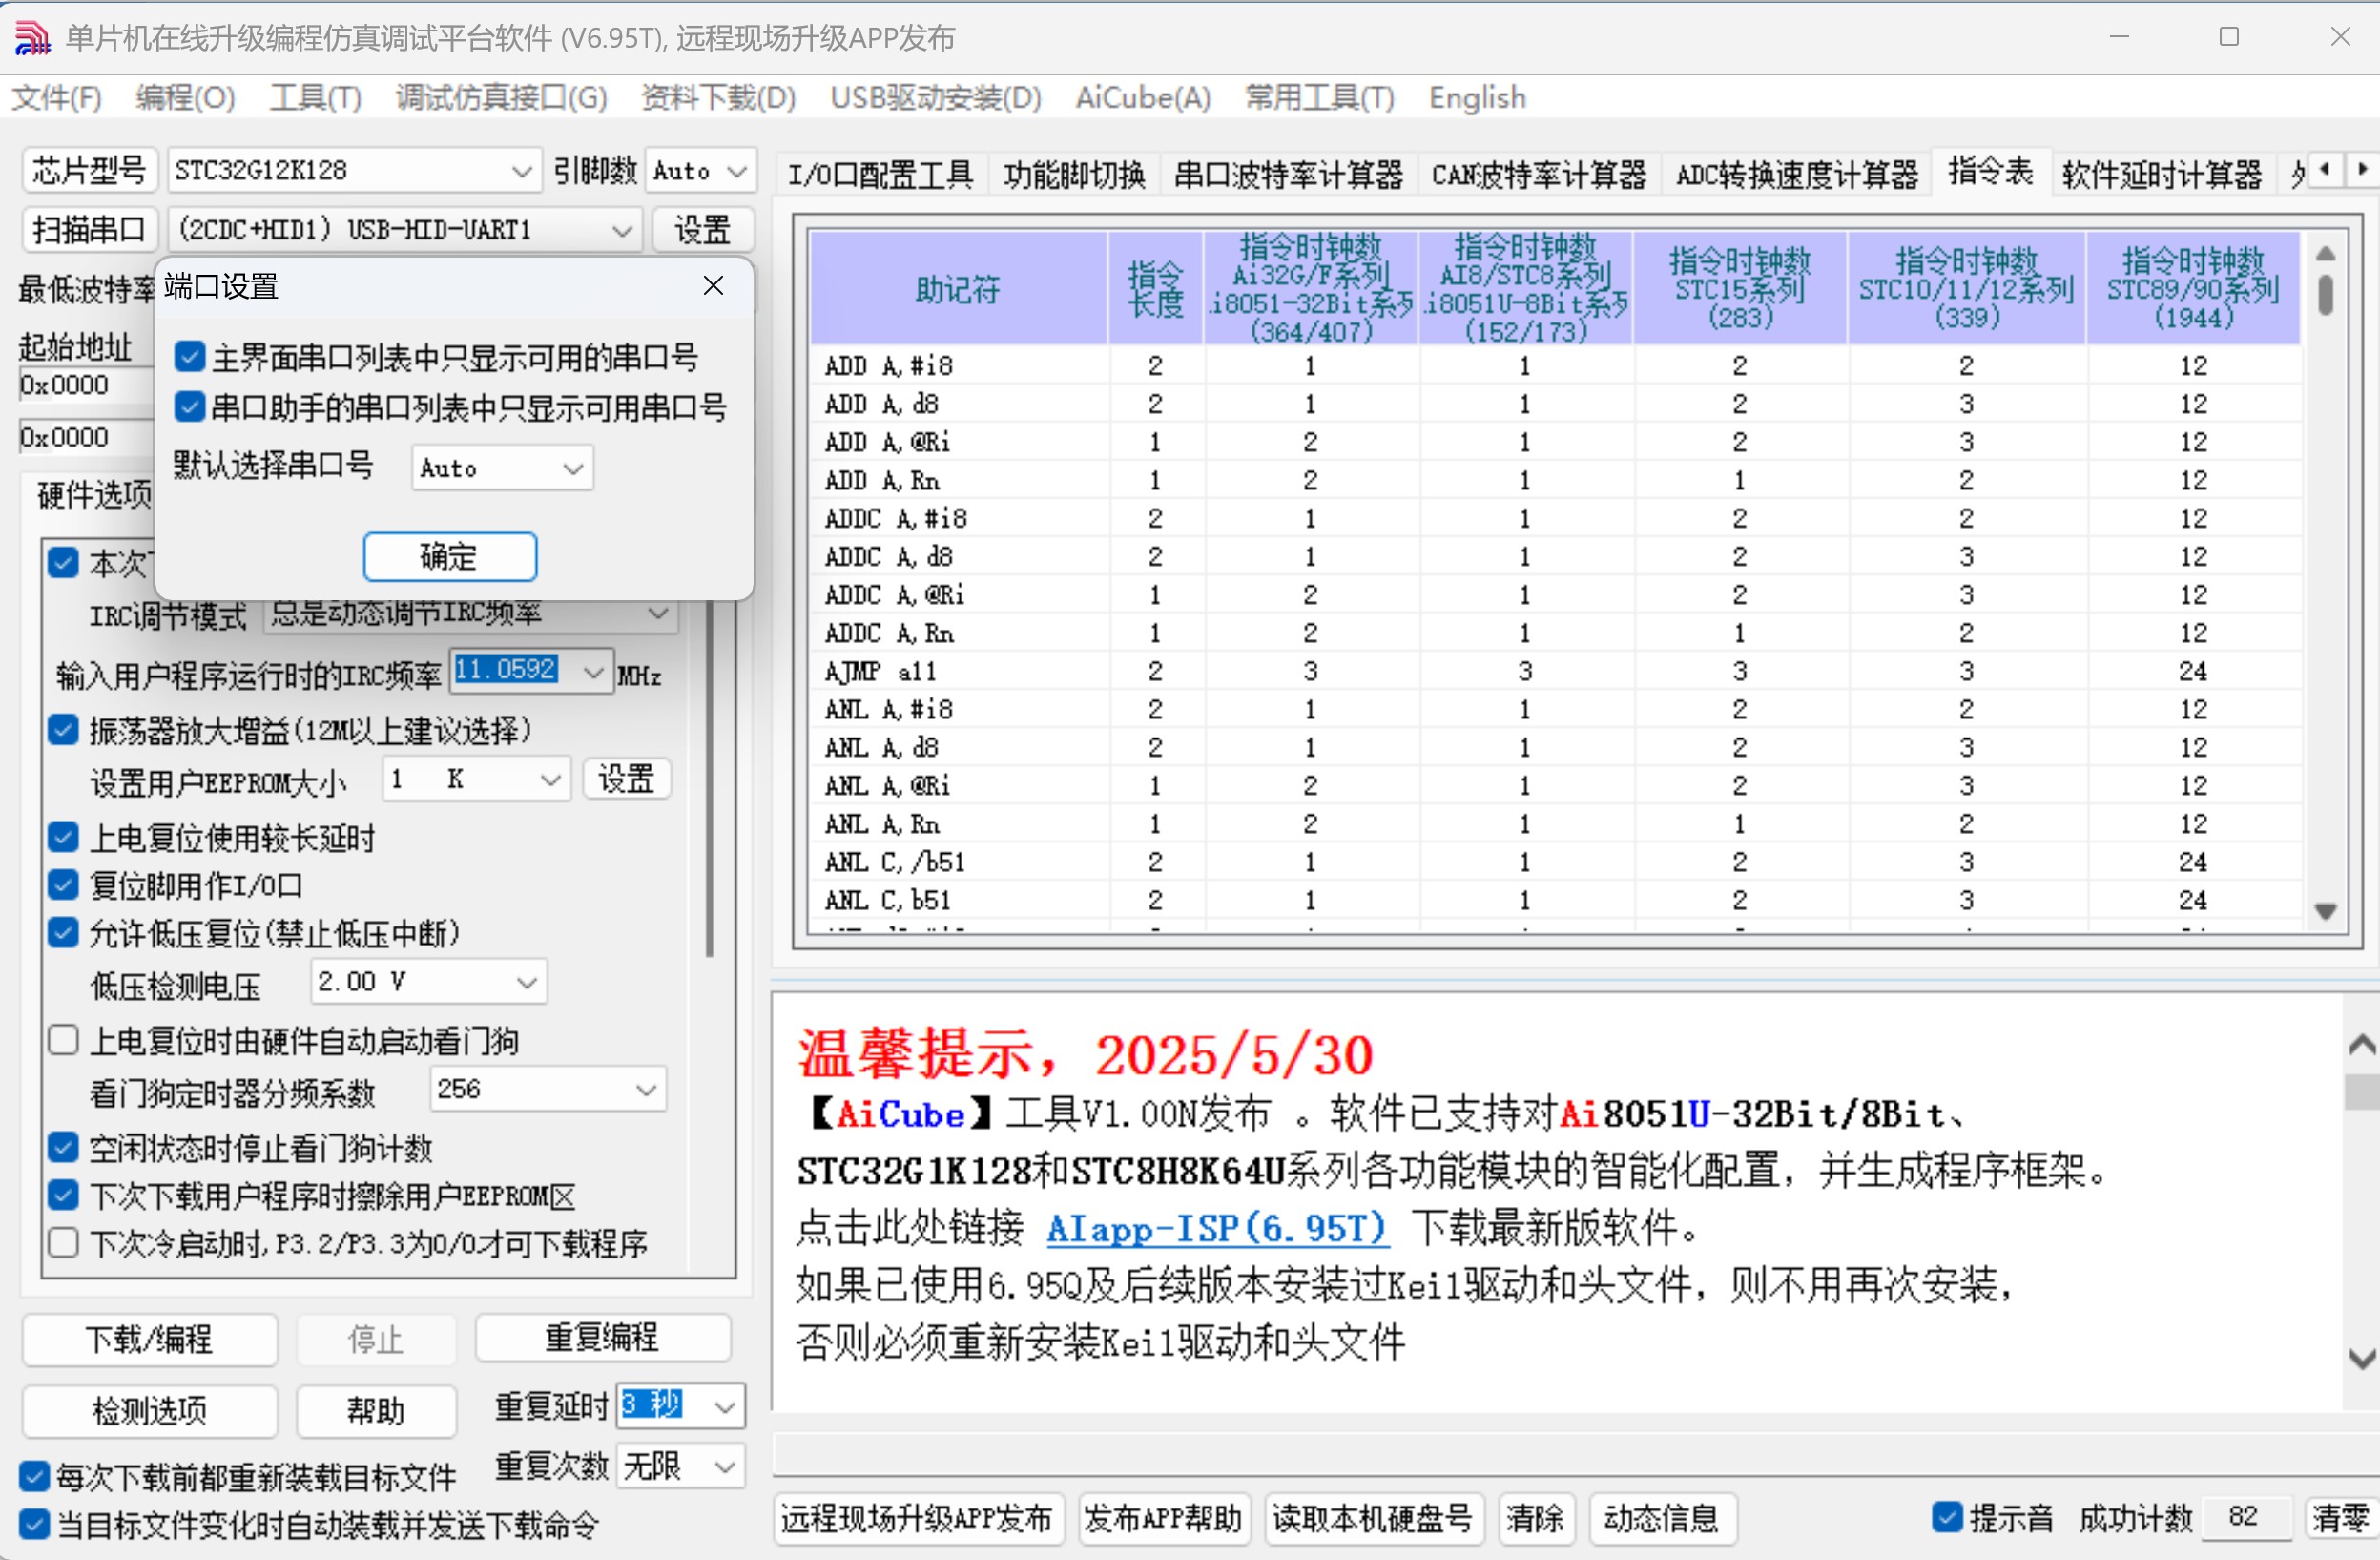Click the message panel scroll-down chevron

coord(2361,1358)
